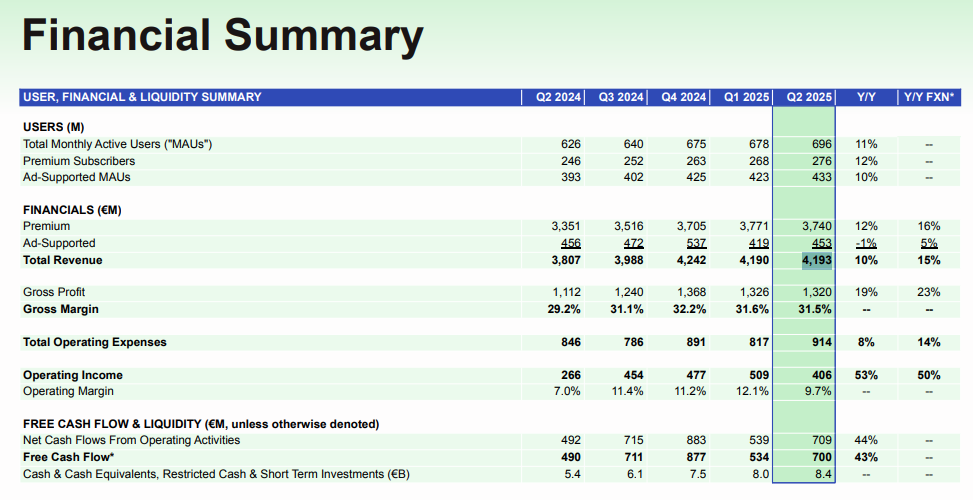Click the Operating Income row label
This screenshot has width=973, height=500.
(73, 375)
